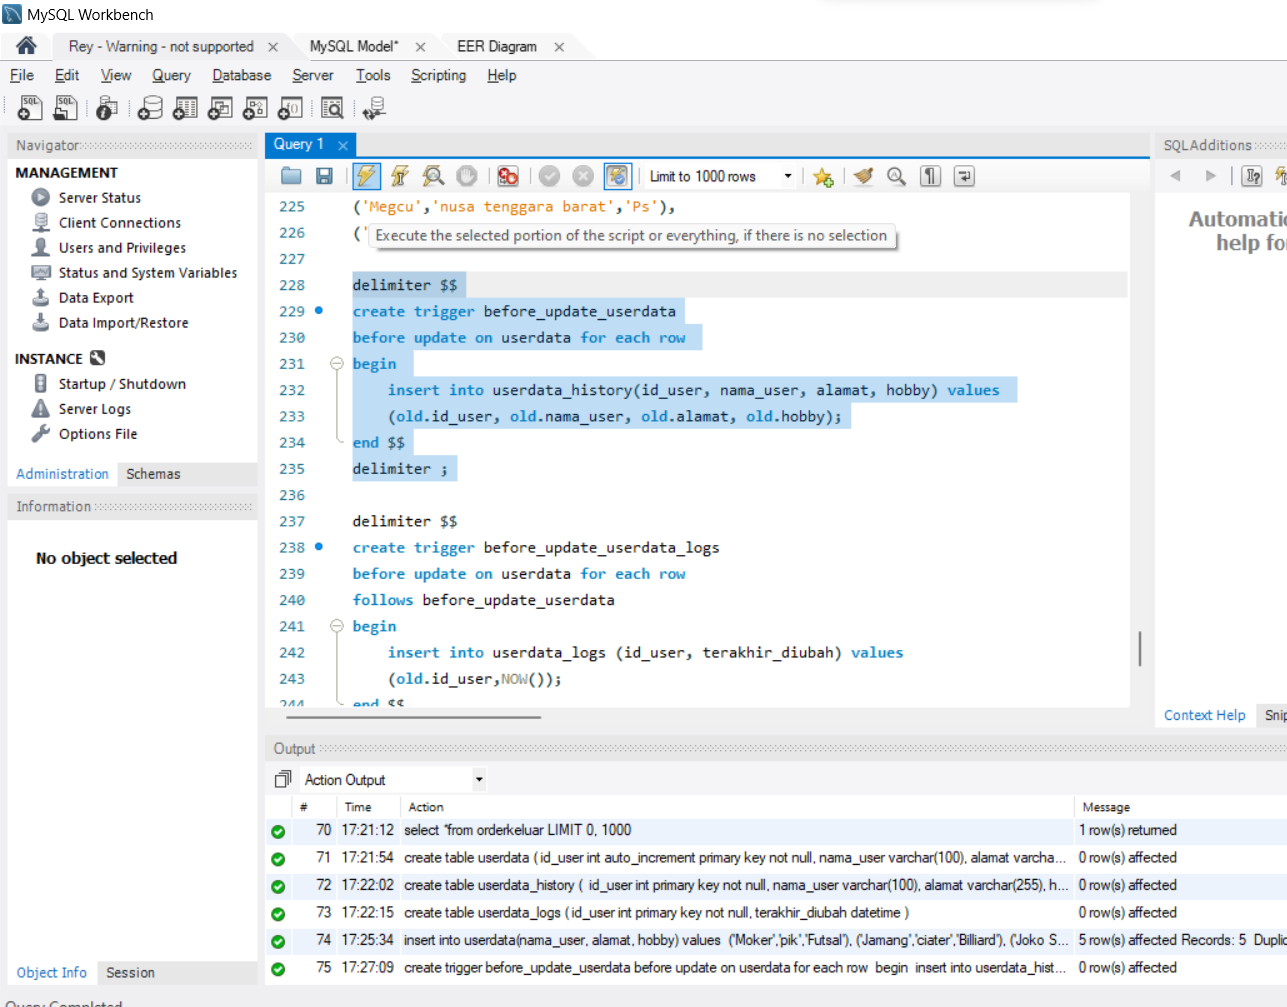Commit the transaction checkmark icon
1287x1007 pixels.
point(549,176)
